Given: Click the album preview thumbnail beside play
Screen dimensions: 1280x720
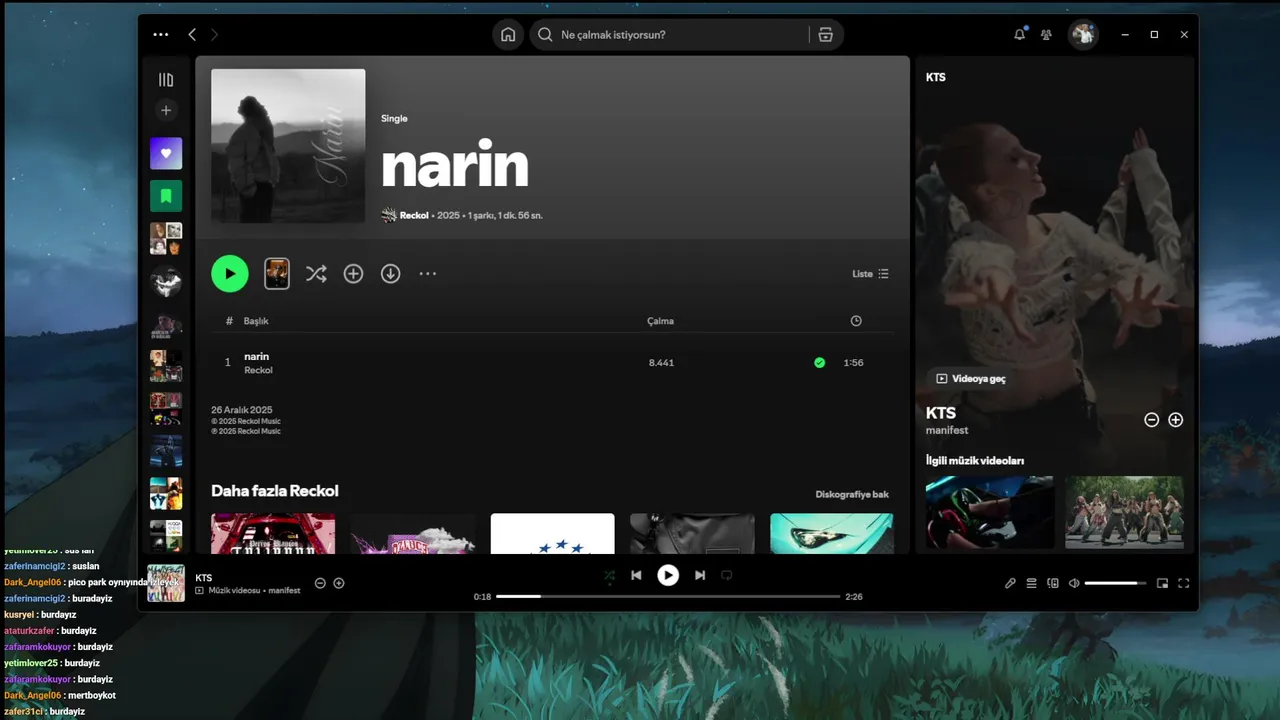Looking at the screenshot, I should pyautogui.click(x=277, y=273).
